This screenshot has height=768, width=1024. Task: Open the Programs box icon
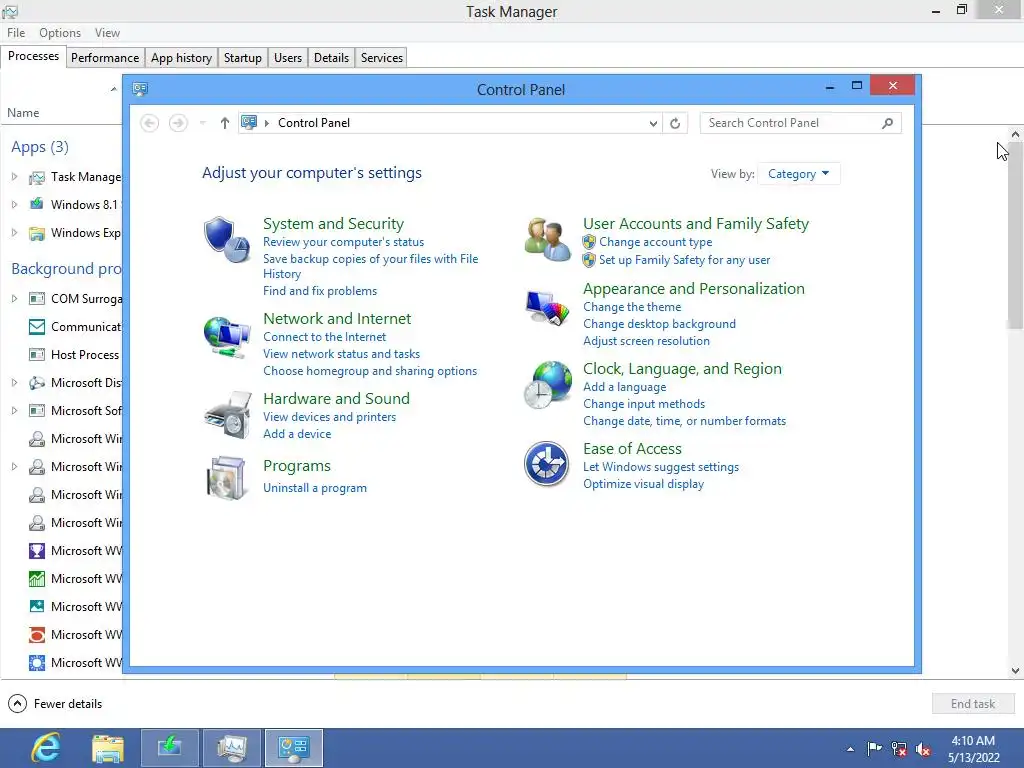pos(227,478)
